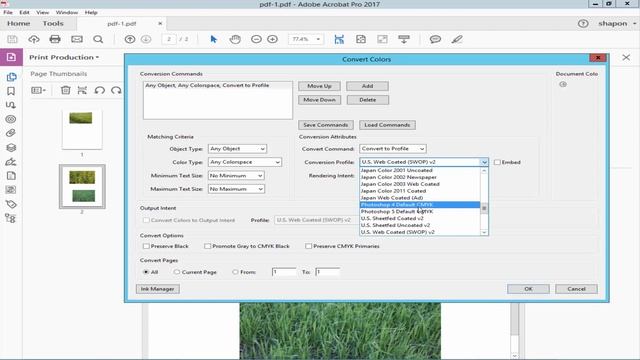
Task: Click the Delete command button
Action: click(x=367, y=100)
